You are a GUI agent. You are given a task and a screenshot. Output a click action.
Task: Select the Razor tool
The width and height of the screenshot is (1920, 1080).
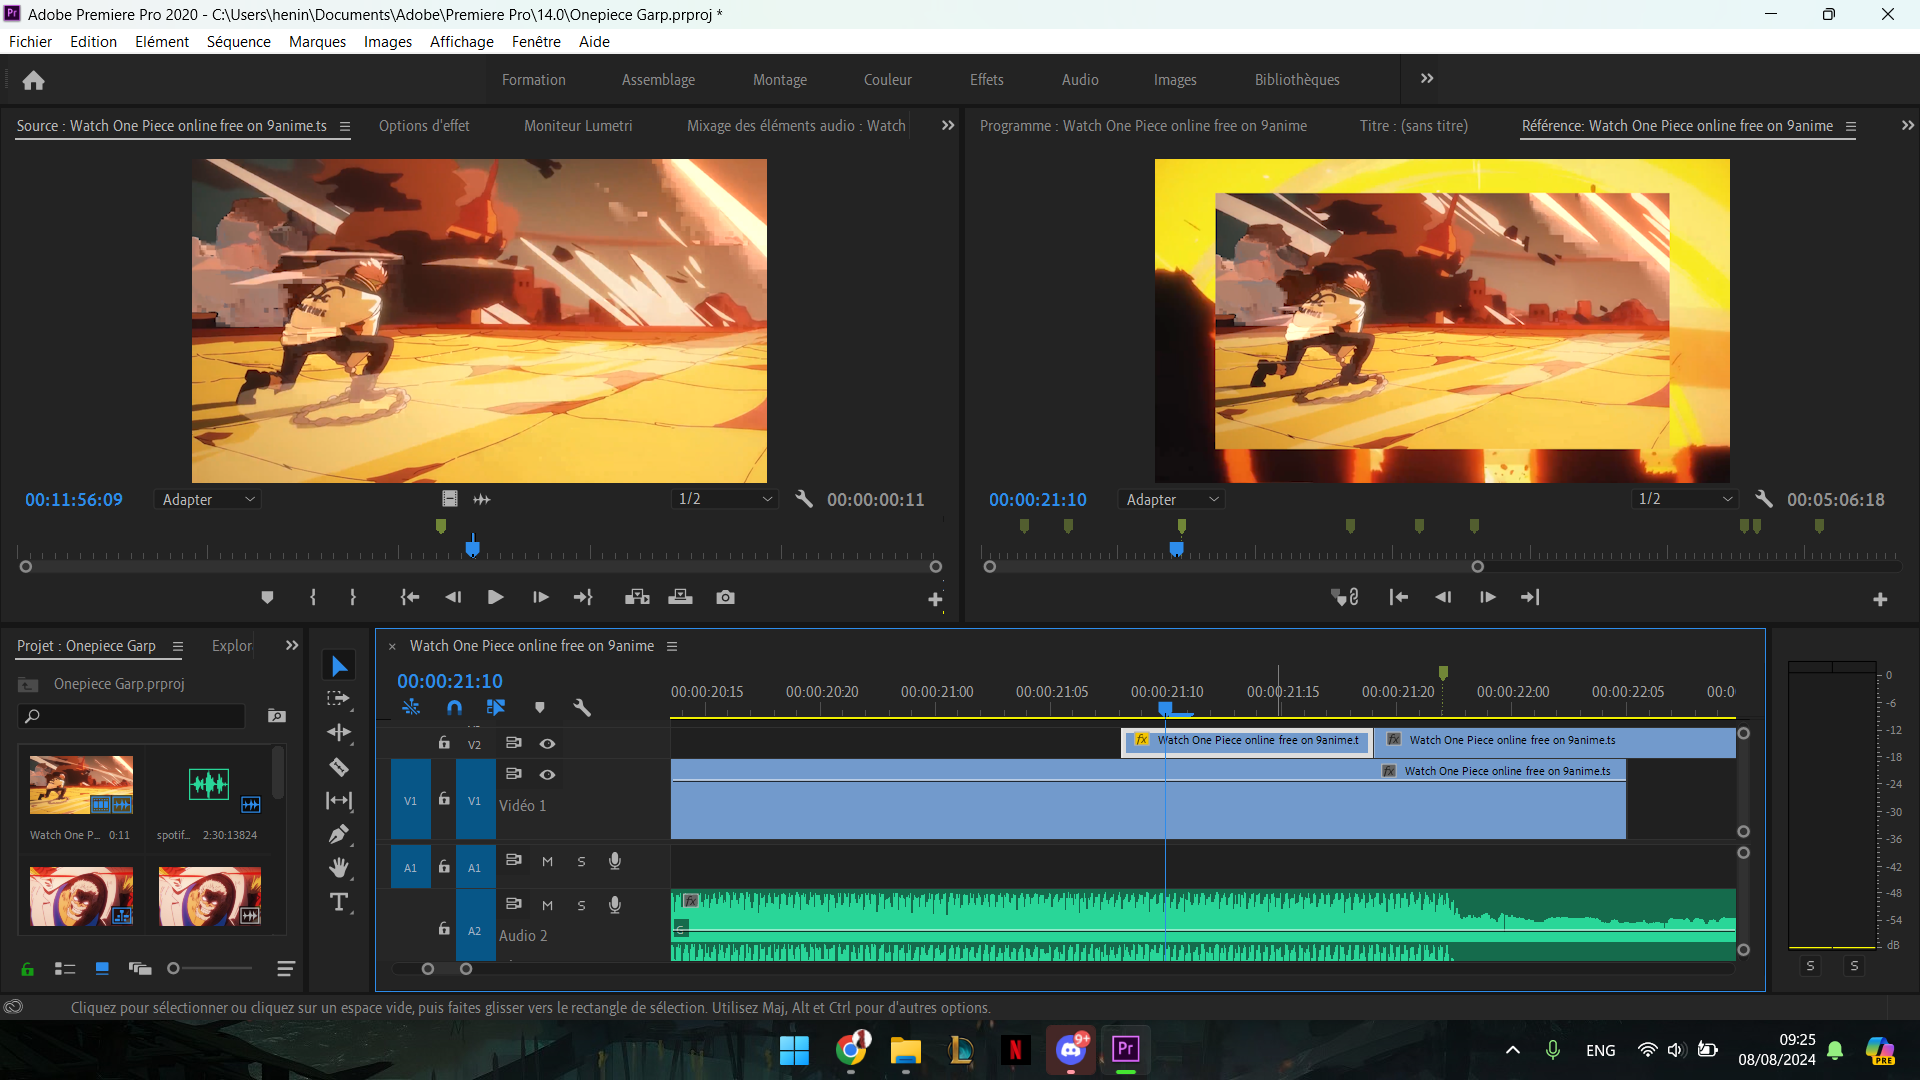click(339, 767)
